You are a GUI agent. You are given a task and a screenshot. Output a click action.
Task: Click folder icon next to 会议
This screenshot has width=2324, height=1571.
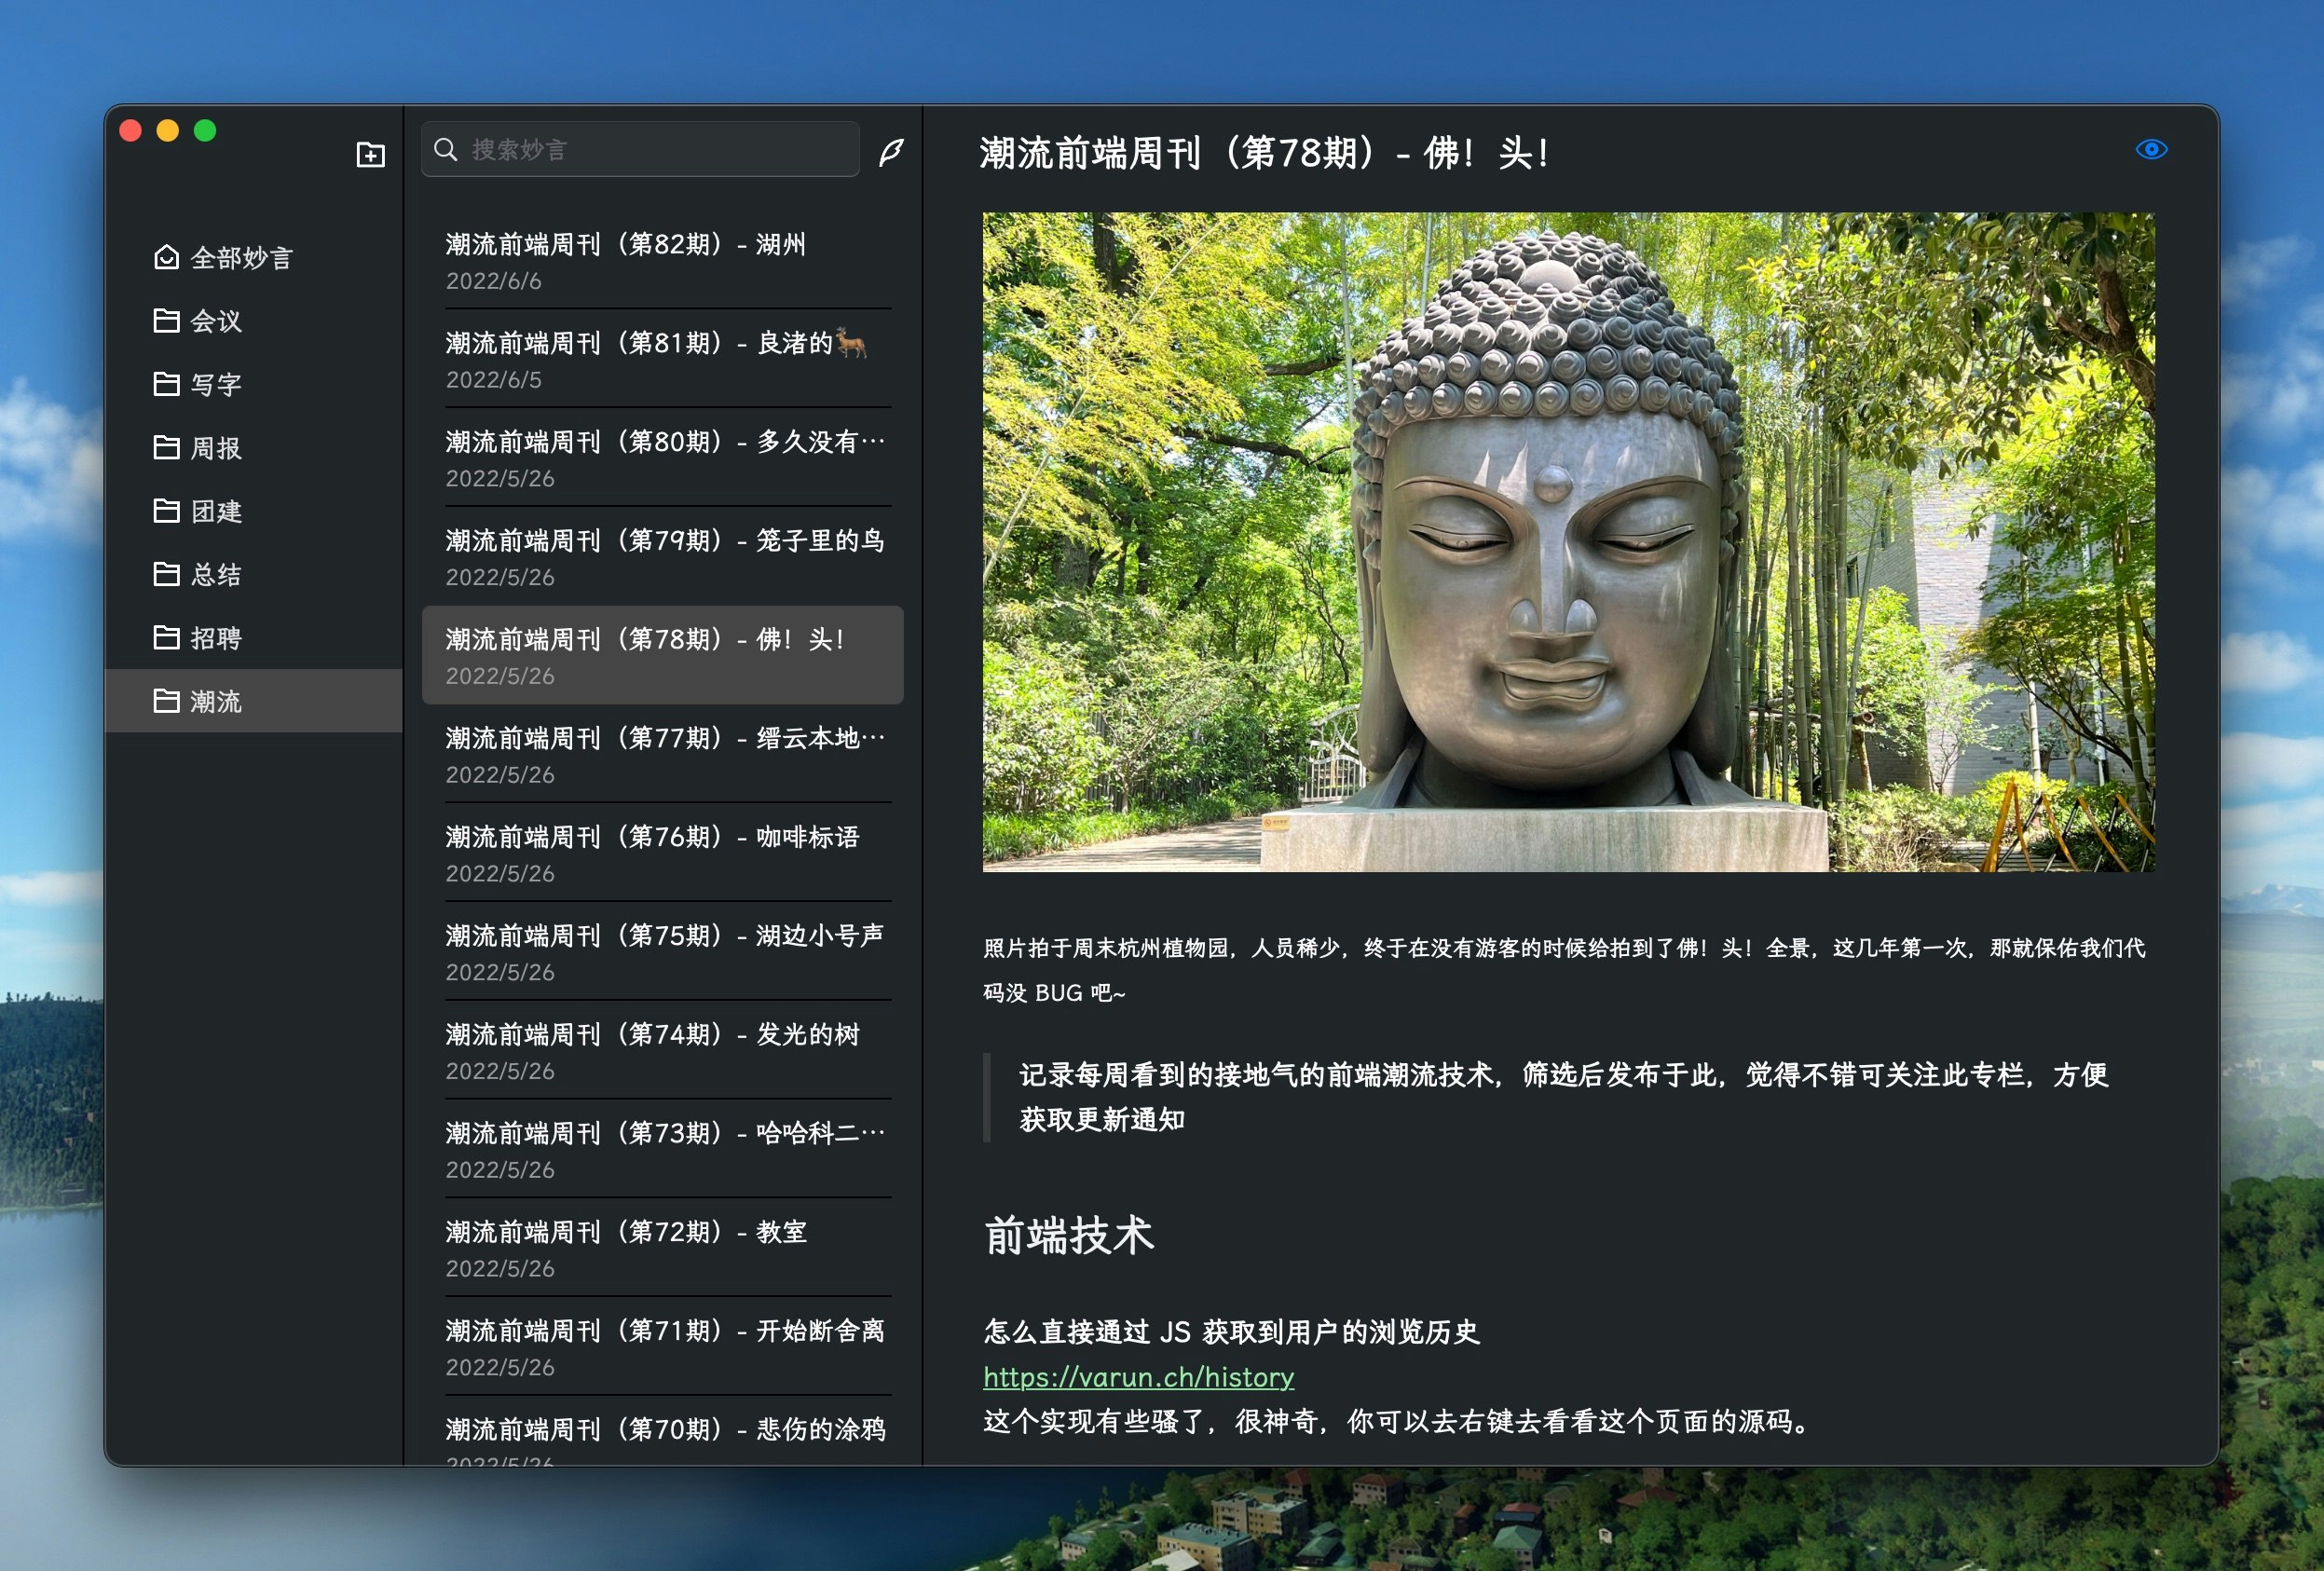point(166,320)
